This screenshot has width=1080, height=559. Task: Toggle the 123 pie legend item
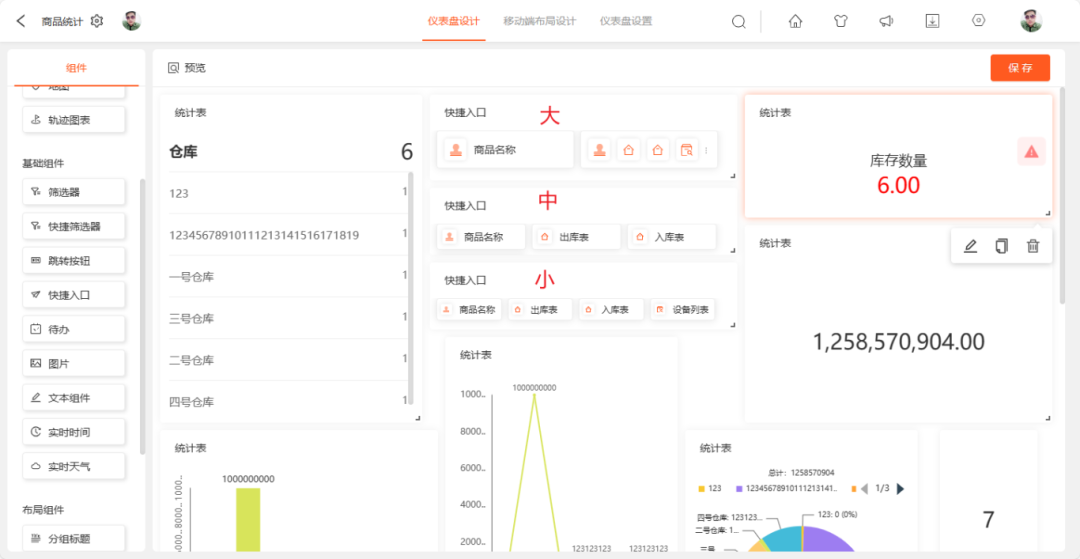(x=709, y=488)
